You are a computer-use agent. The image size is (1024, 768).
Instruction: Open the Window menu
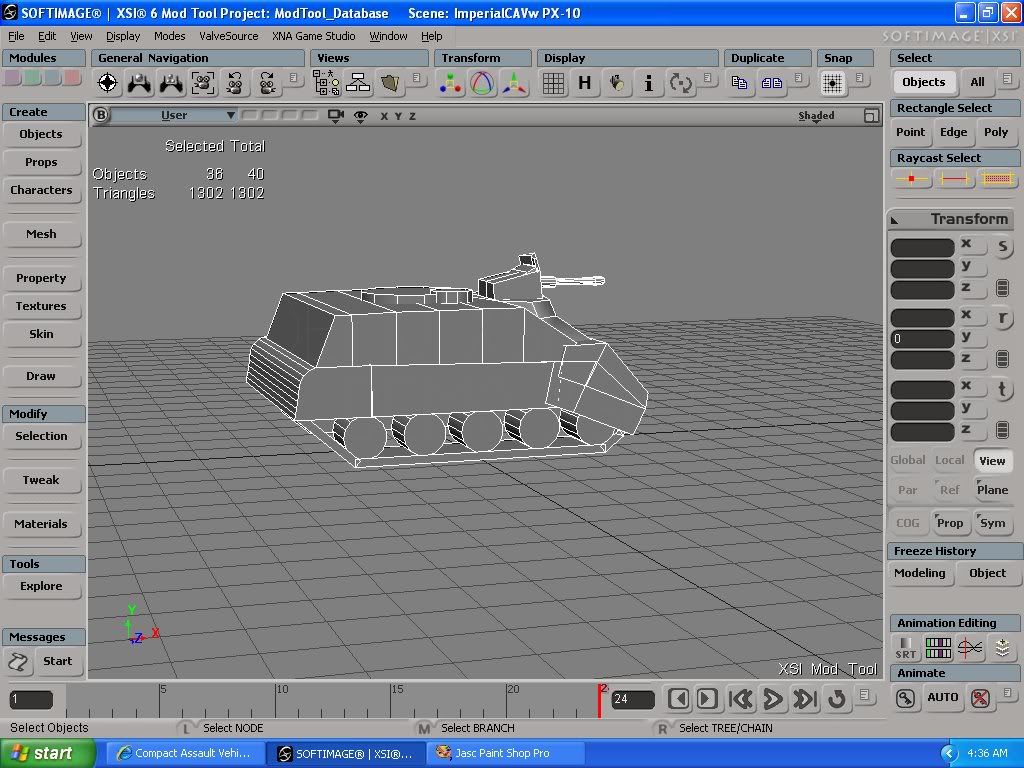[388, 36]
